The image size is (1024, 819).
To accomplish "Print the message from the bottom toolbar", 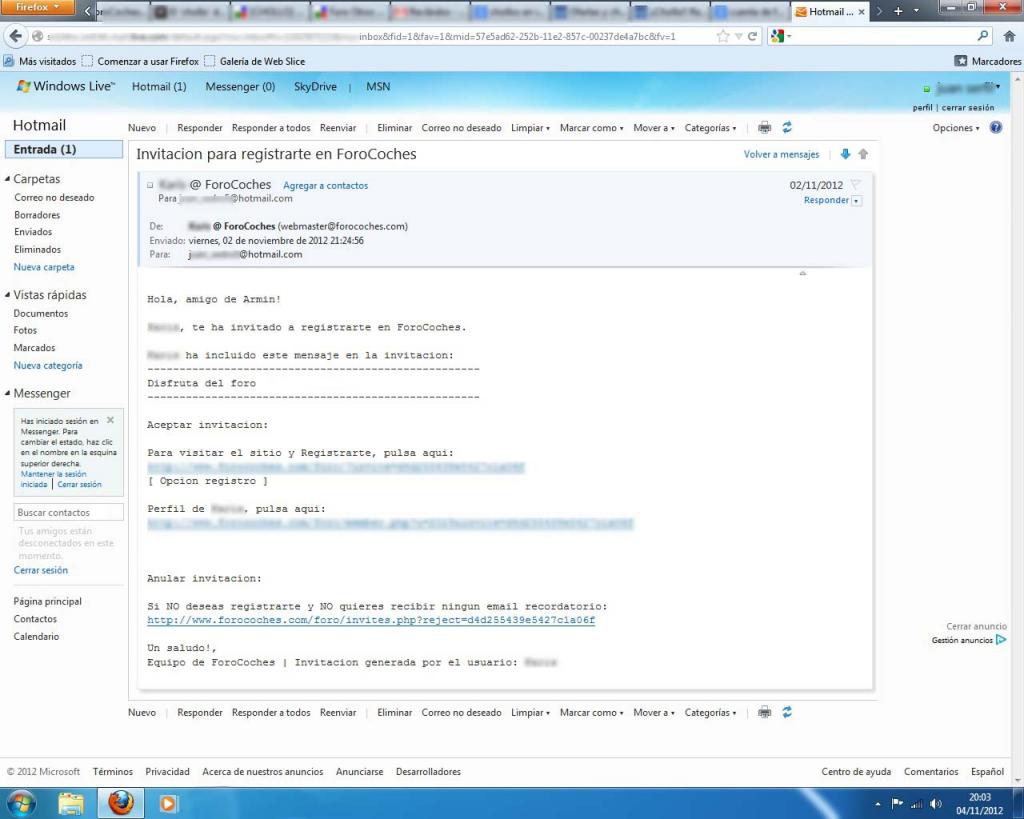I will click(x=764, y=713).
